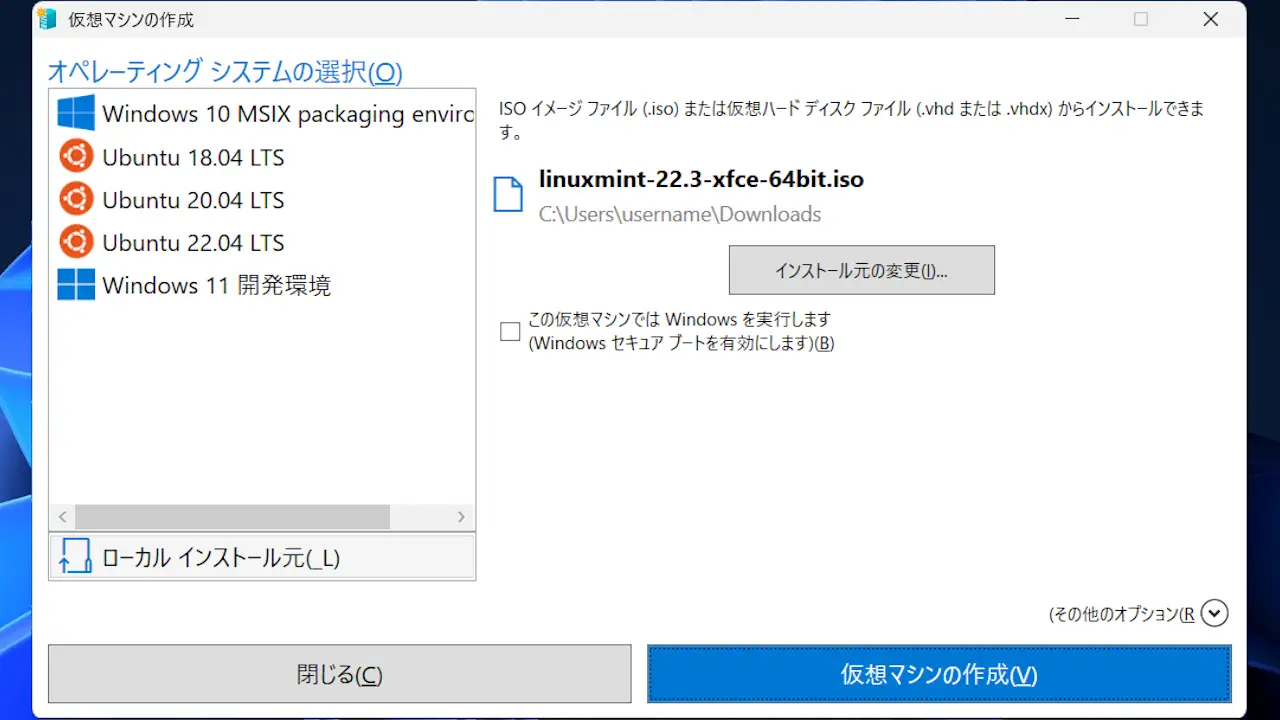Image resolution: width=1280 pixels, height=720 pixels.
Task: Expand その他のオプション with the chevron button
Action: click(x=1214, y=613)
